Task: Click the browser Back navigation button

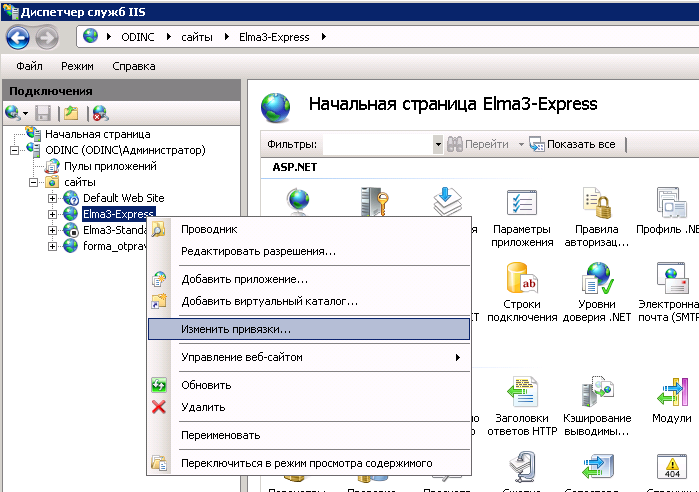Action: click(x=19, y=37)
